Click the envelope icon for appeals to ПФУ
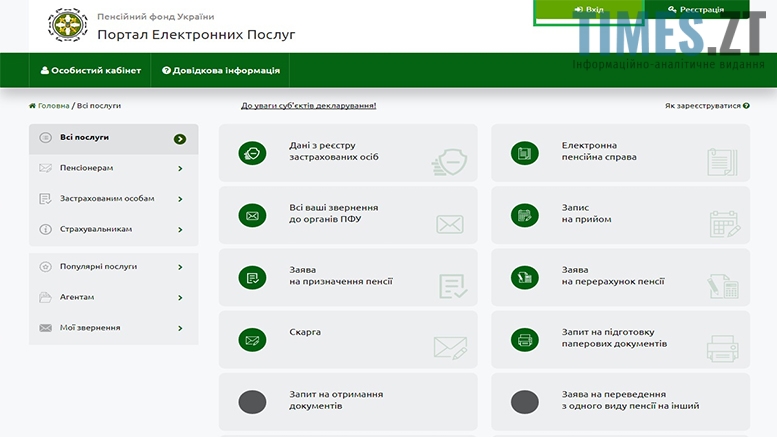This screenshot has height=437, width=777. pyautogui.click(x=252, y=215)
